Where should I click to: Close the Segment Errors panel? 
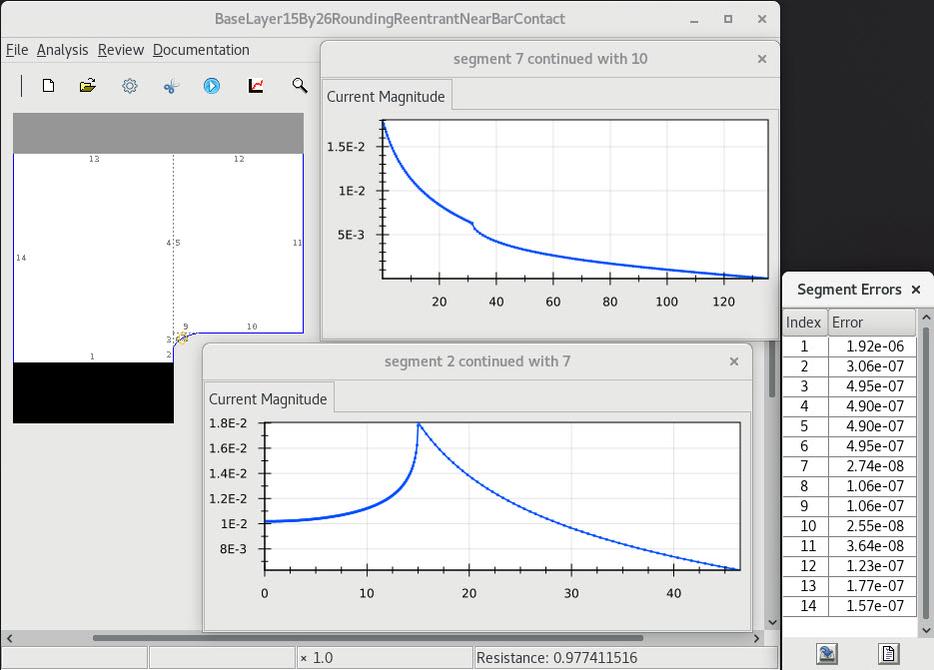point(916,290)
